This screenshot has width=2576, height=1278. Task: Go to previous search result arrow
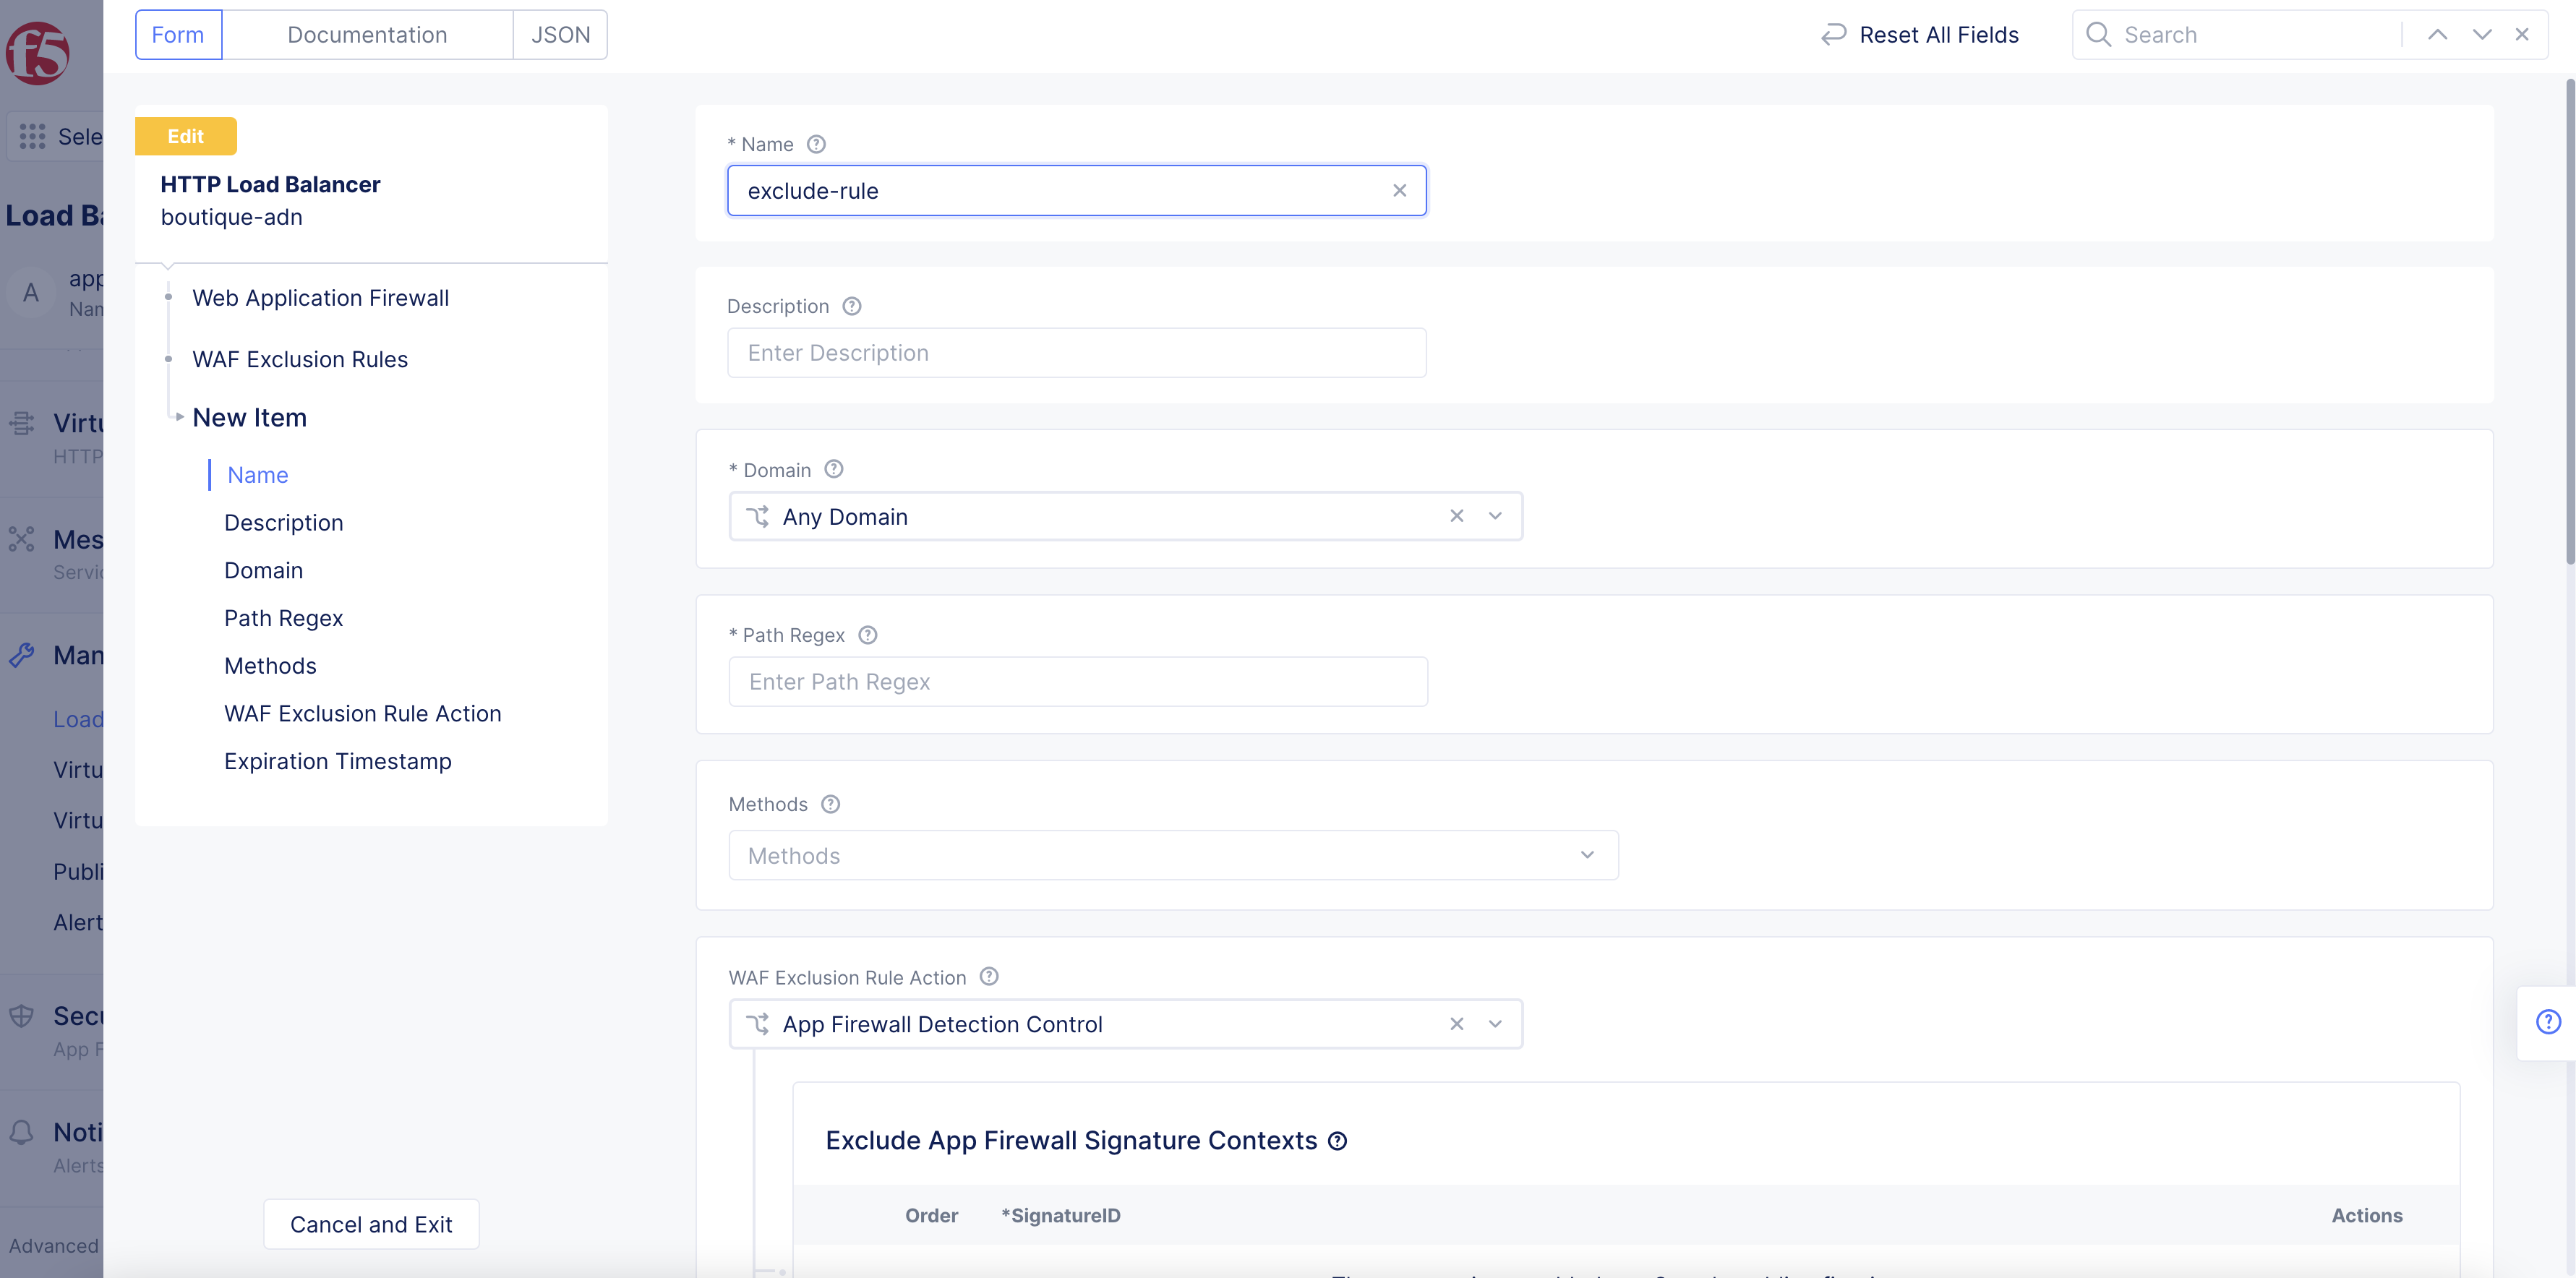(2437, 35)
